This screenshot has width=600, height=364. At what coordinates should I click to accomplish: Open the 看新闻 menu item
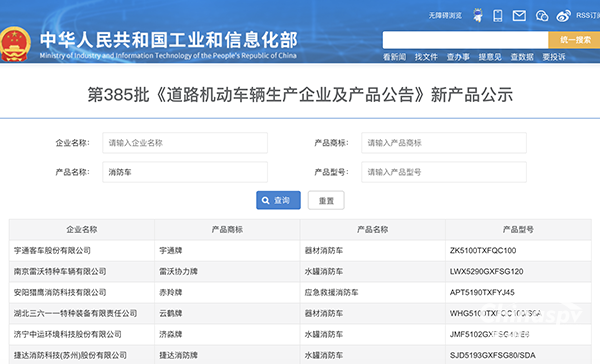[394, 57]
